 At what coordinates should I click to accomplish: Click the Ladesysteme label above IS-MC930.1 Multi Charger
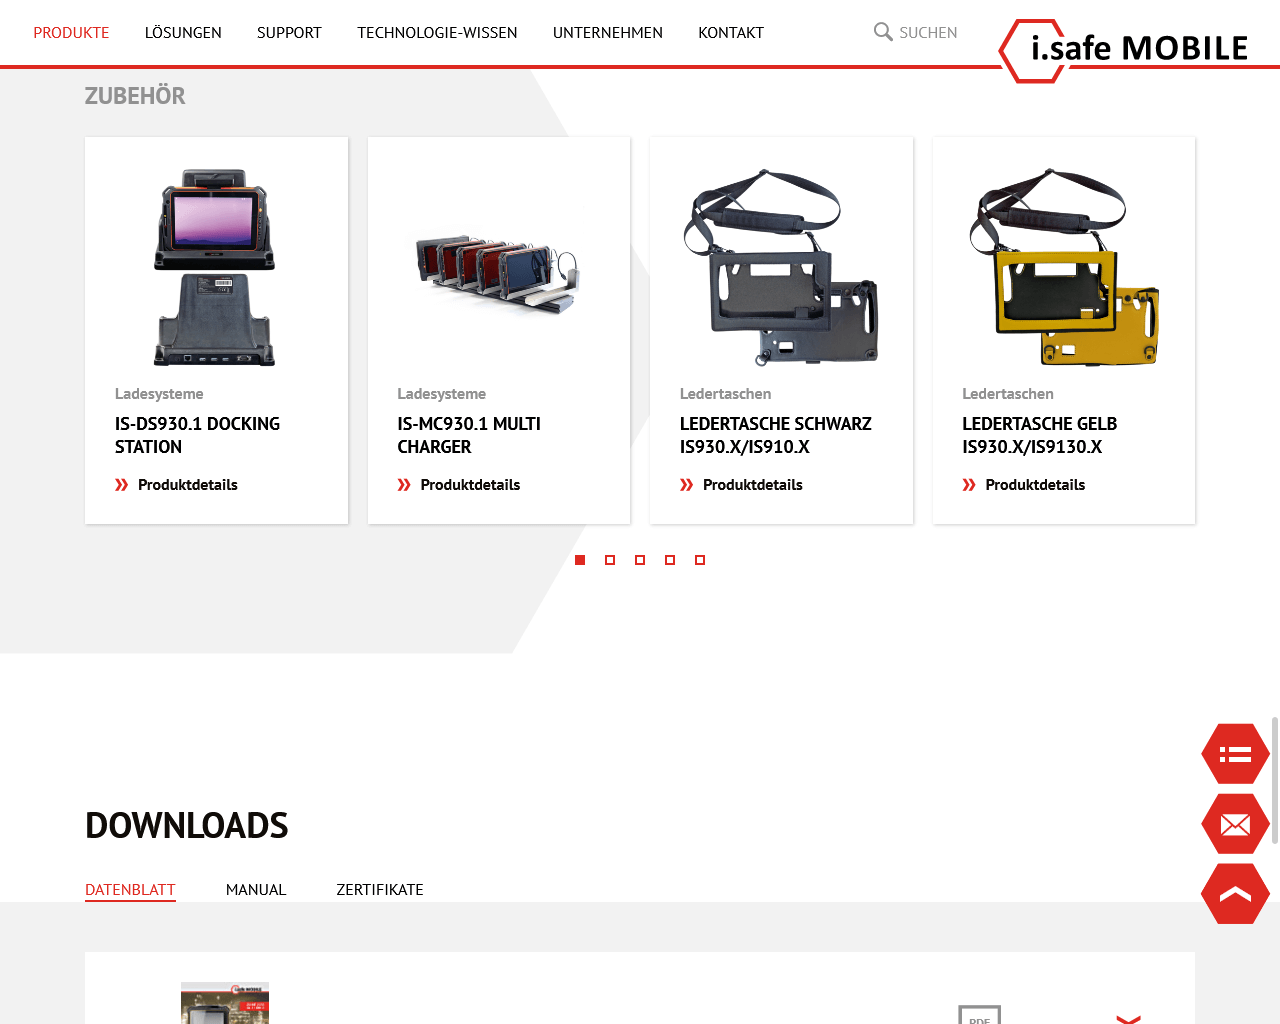coord(441,394)
